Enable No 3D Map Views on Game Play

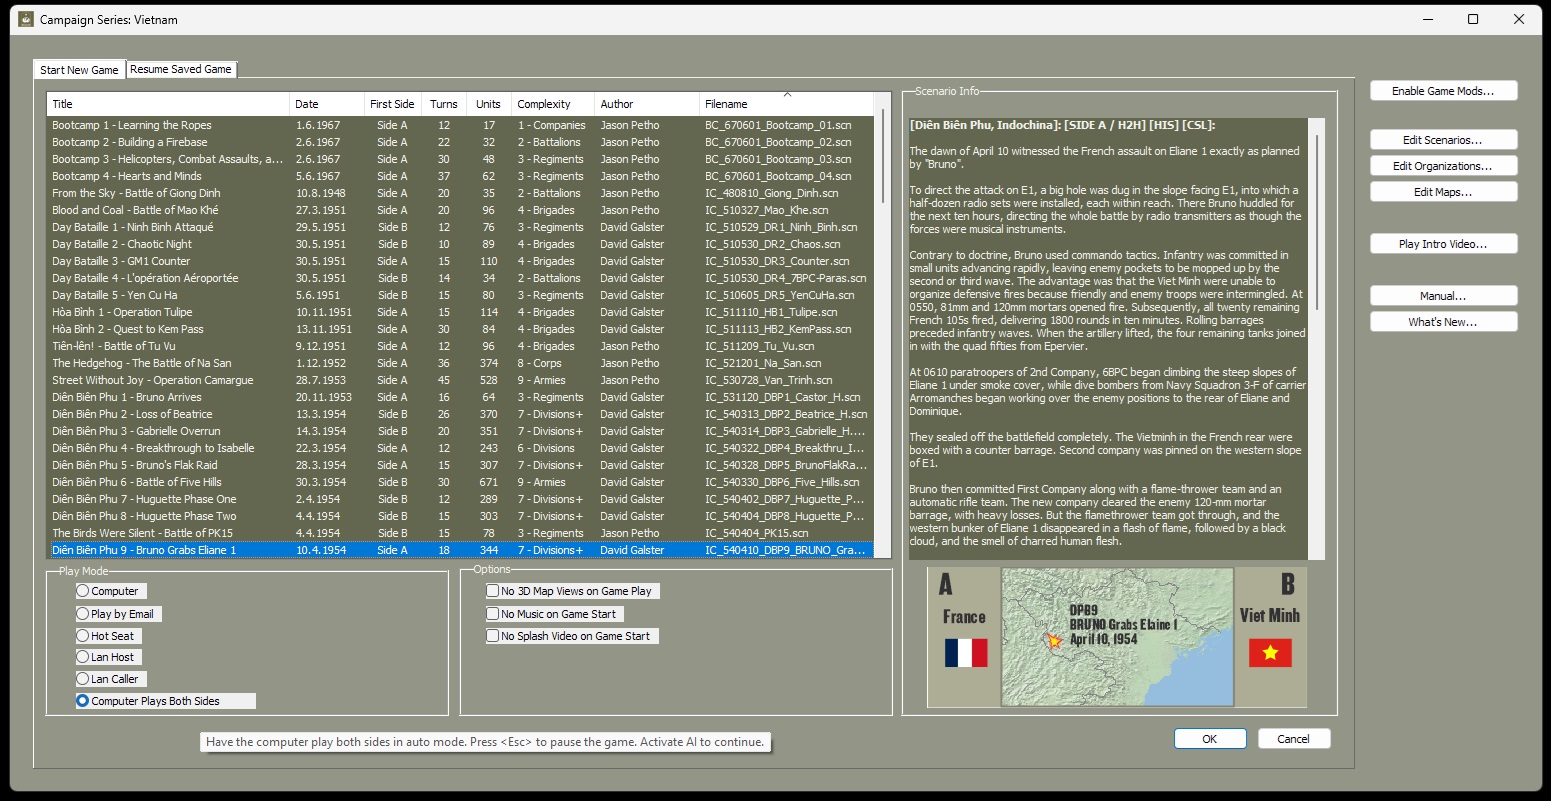(572, 591)
